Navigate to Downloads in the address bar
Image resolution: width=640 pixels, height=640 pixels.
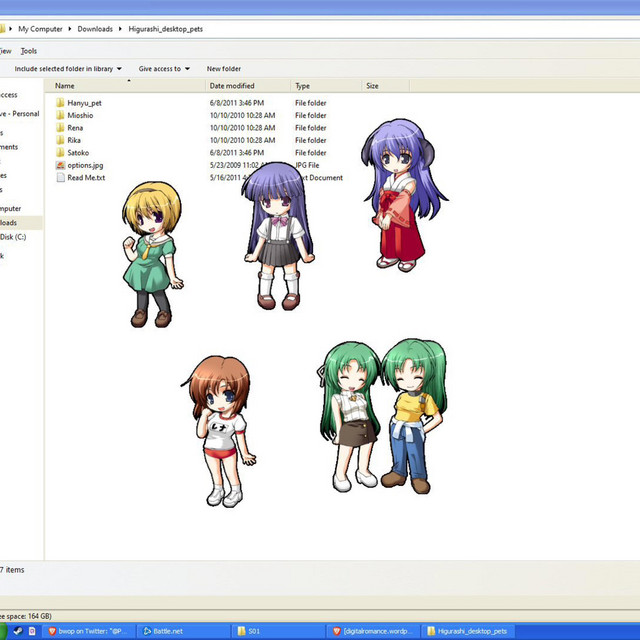(x=95, y=29)
